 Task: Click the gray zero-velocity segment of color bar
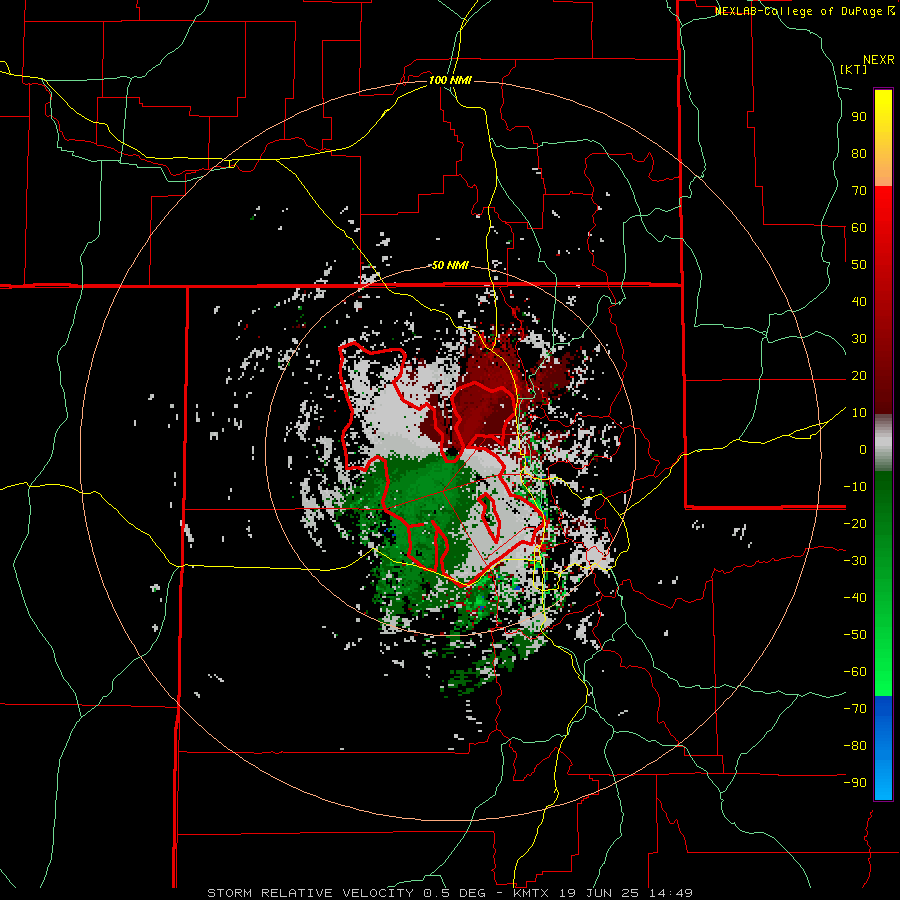[883, 443]
